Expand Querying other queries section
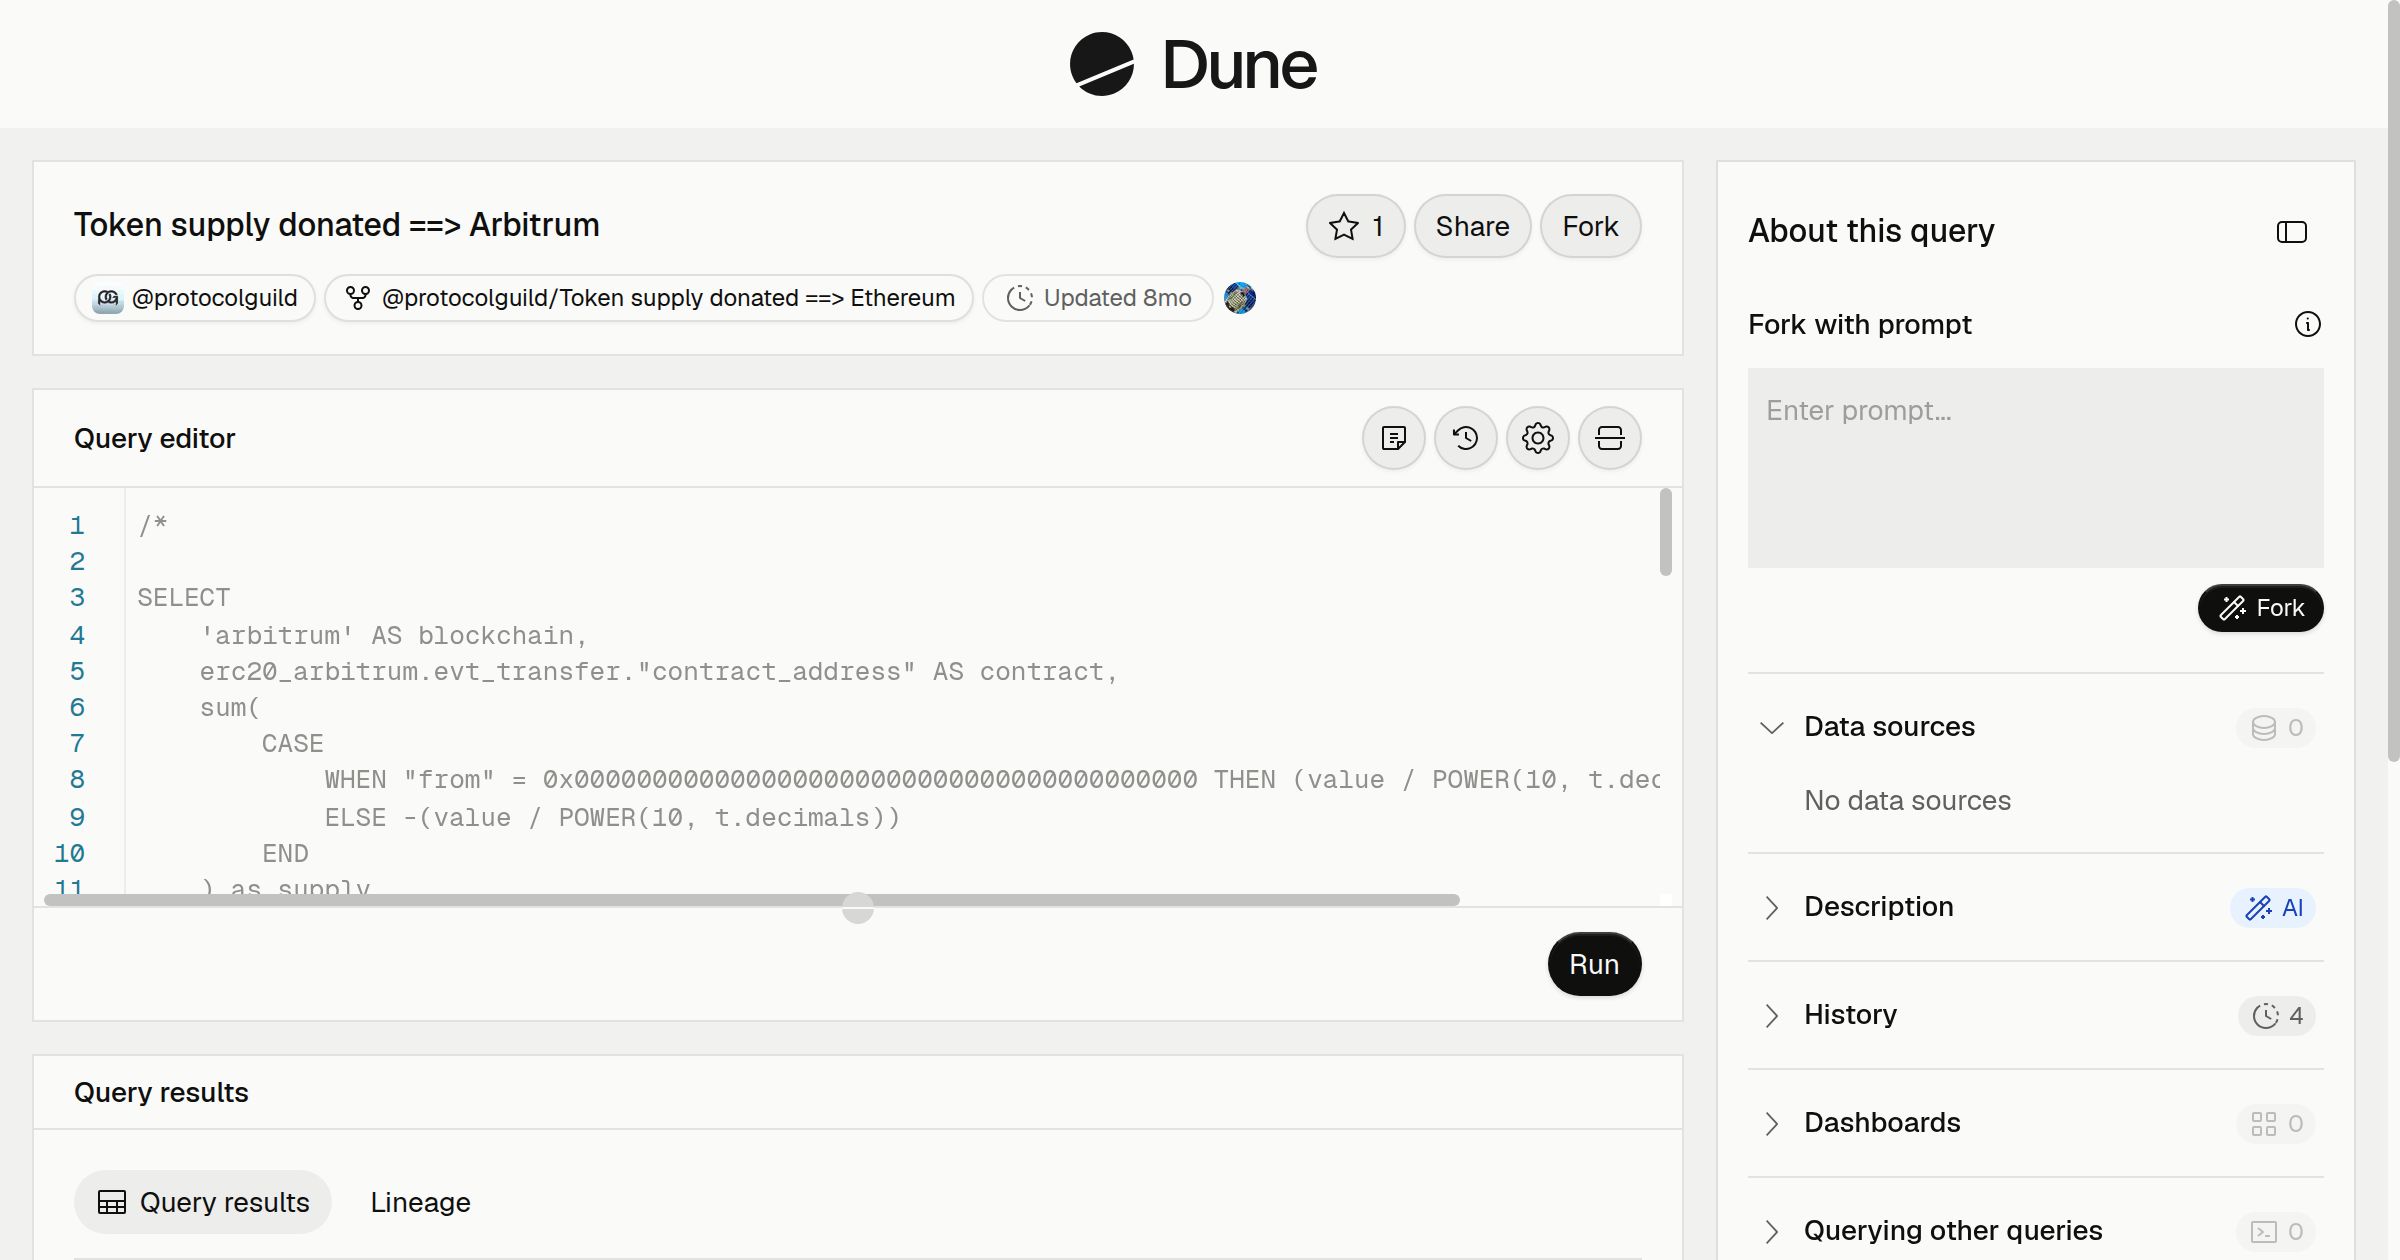Image resolution: width=2400 pixels, height=1260 pixels. coord(1772,1231)
